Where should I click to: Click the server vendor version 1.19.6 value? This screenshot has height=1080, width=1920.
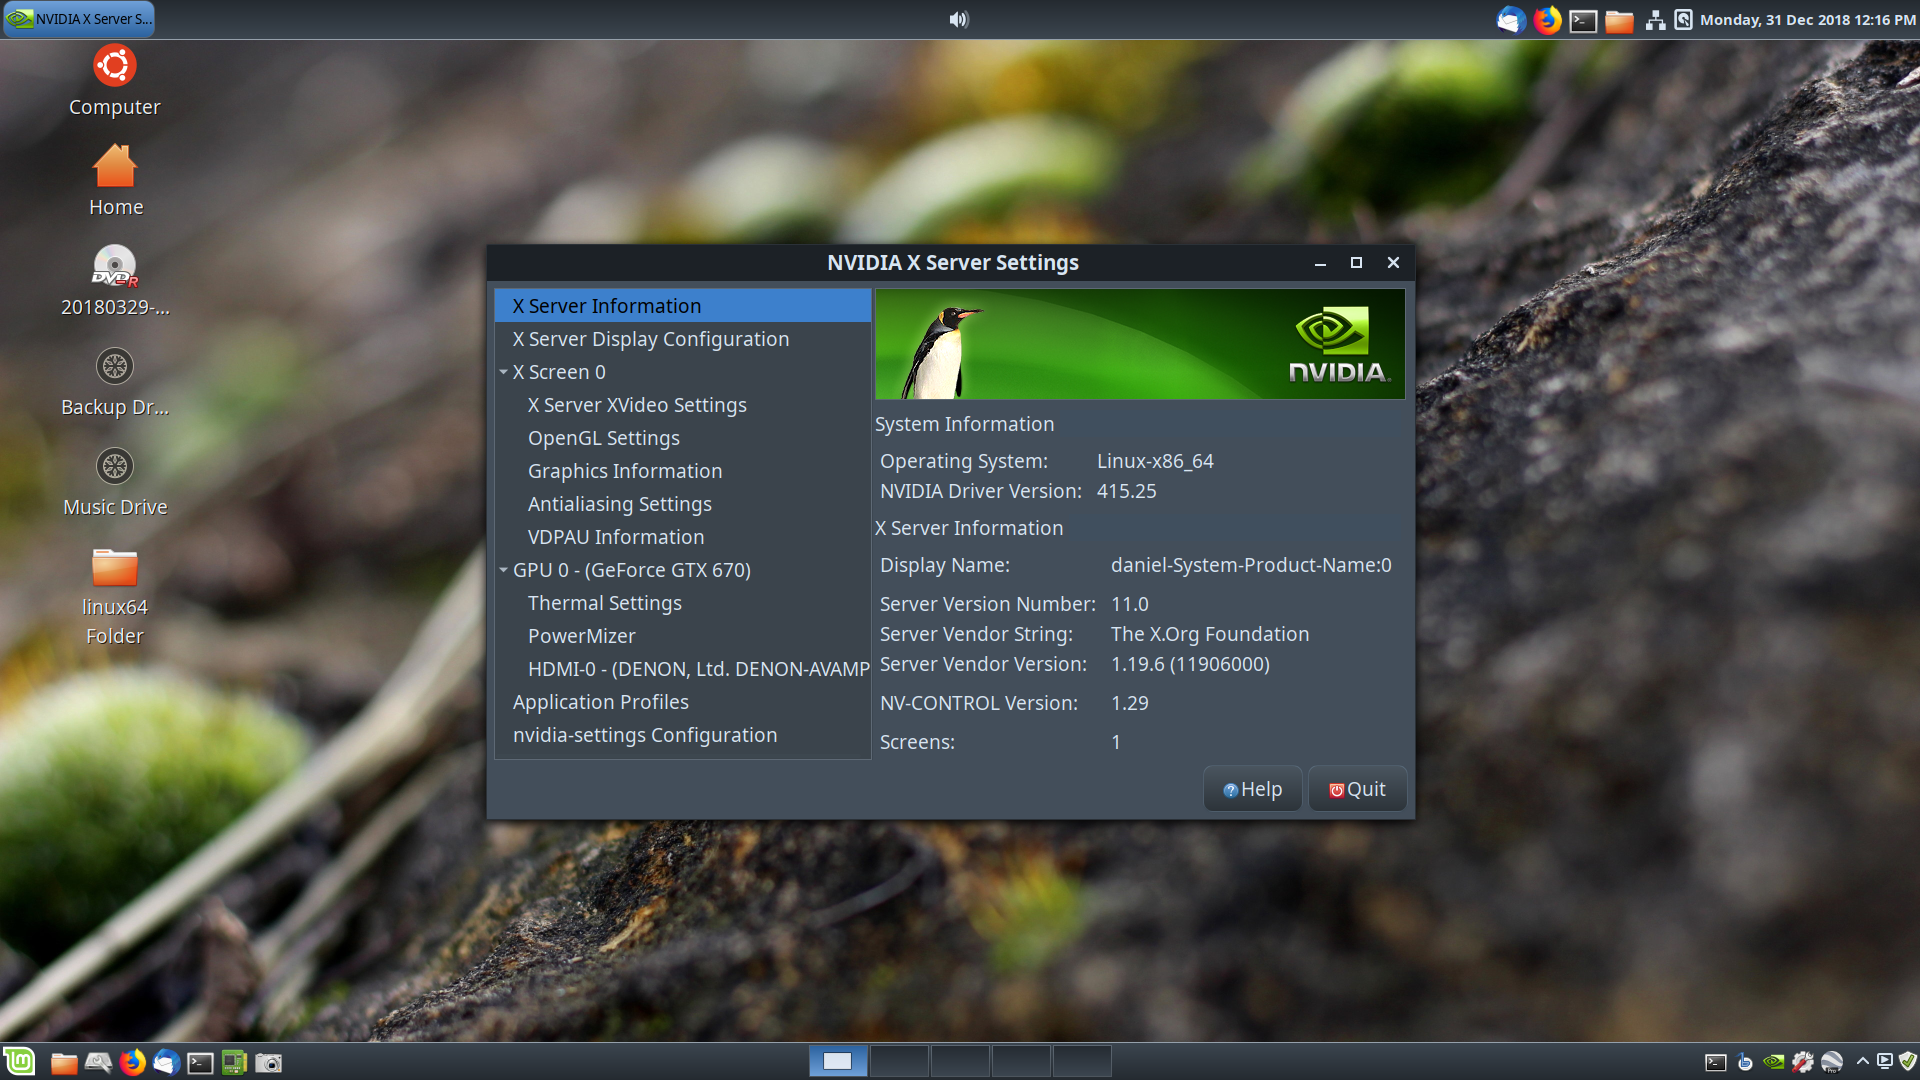pyautogui.click(x=1190, y=664)
